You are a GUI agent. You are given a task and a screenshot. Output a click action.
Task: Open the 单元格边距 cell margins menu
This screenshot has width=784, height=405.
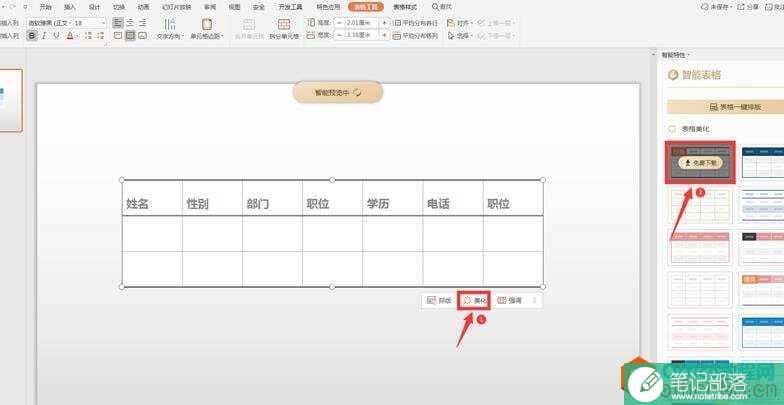point(206,30)
